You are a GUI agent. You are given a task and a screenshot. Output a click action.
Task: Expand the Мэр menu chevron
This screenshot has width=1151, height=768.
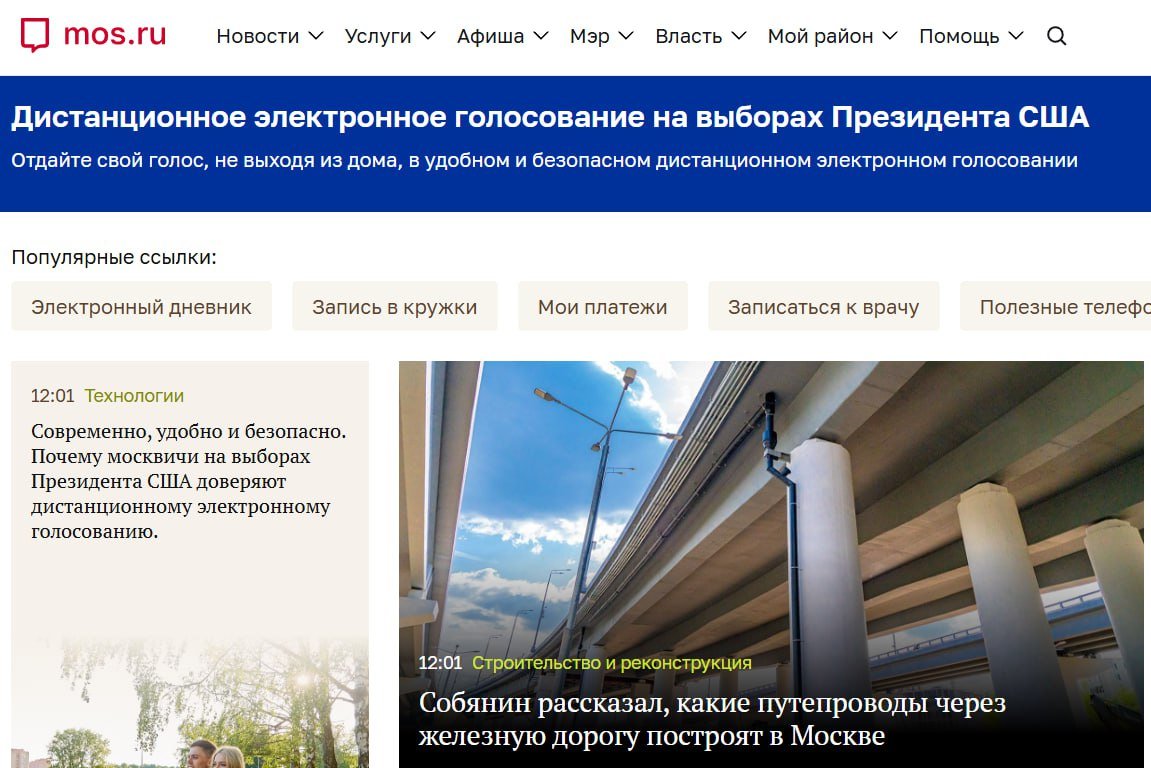(x=627, y=36)
